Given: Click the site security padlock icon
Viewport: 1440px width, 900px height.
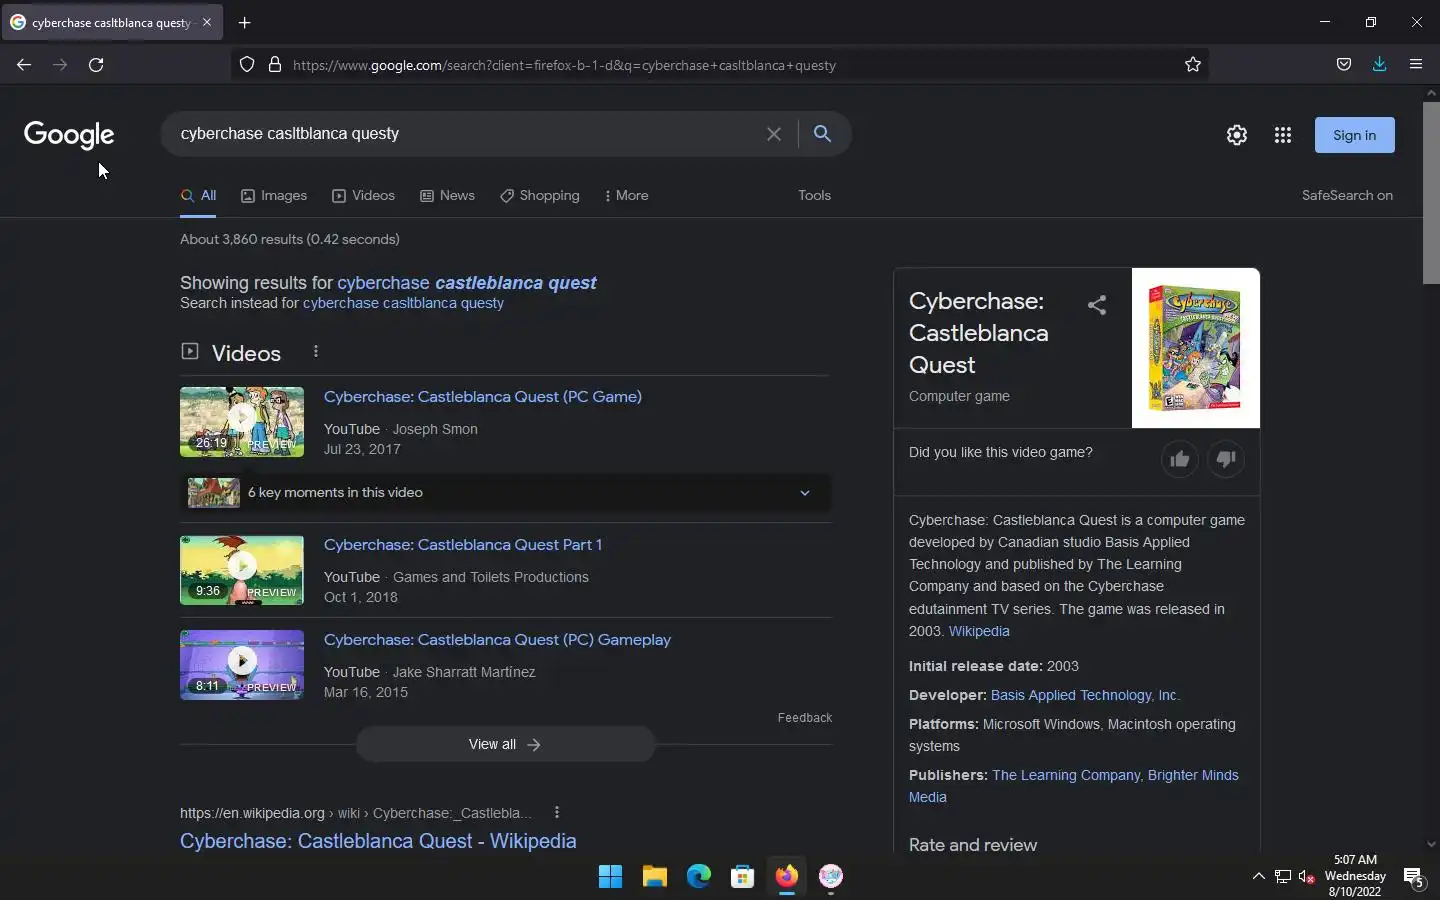Looking at the screenshot, I should (275, 65).
